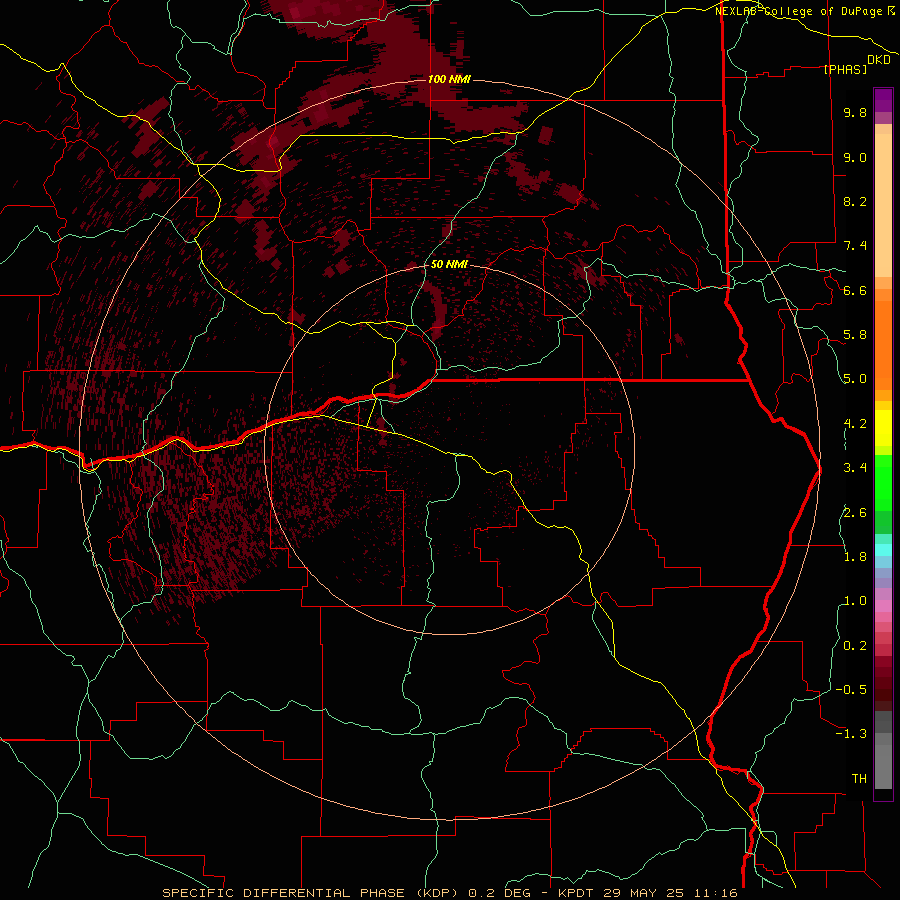This screenshot has height=900, width=900.
Task: Pick the cyan color bar segment
Action: tap(883, 550)
